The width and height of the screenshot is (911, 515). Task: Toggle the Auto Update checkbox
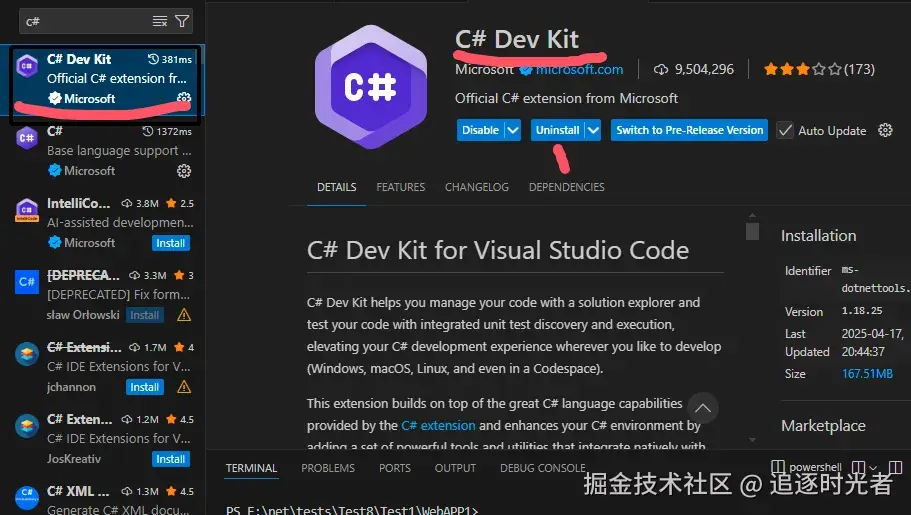coord(785,130)
